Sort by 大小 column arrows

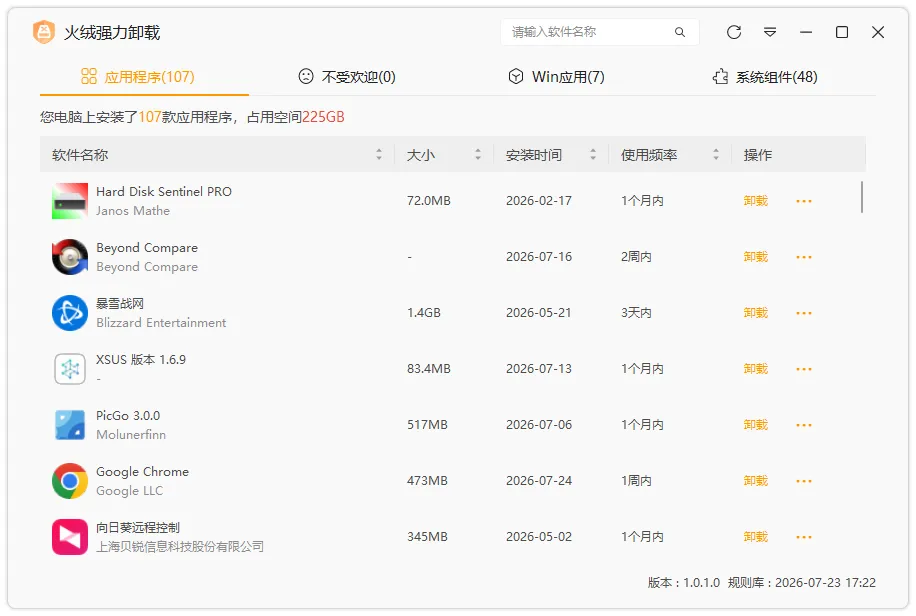[478, 154]
